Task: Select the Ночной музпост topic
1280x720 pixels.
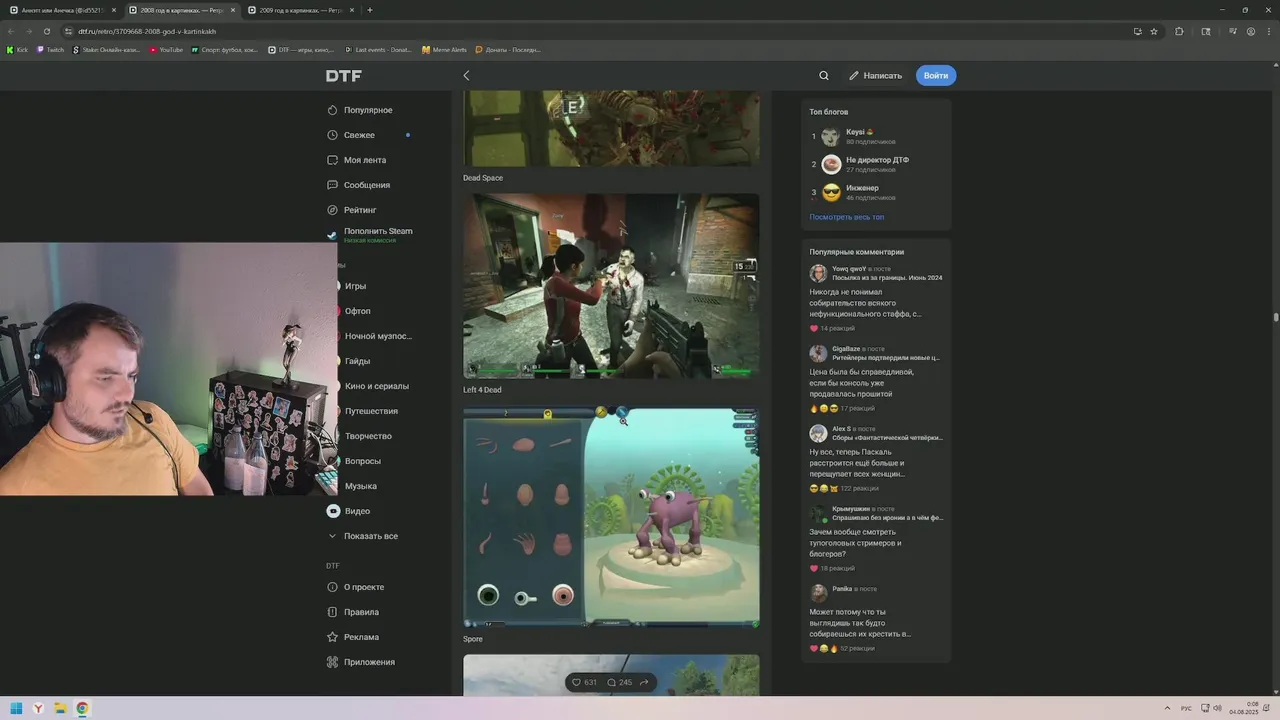Action: [378, 336]
